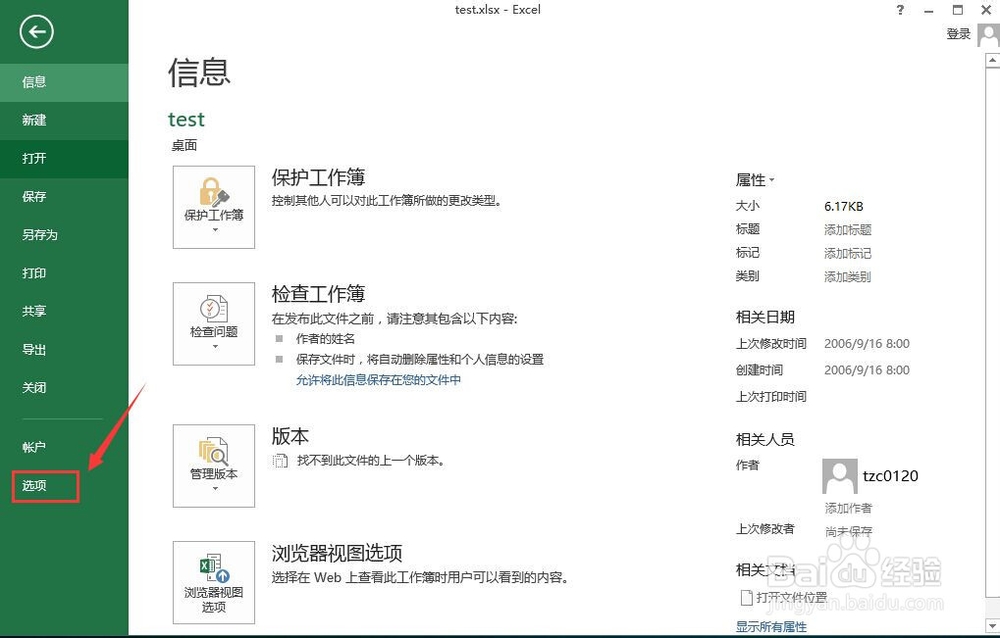Select 导出 in the sidebar
The width and height of the screenshot is (1000, 638).
click(64, 350)
